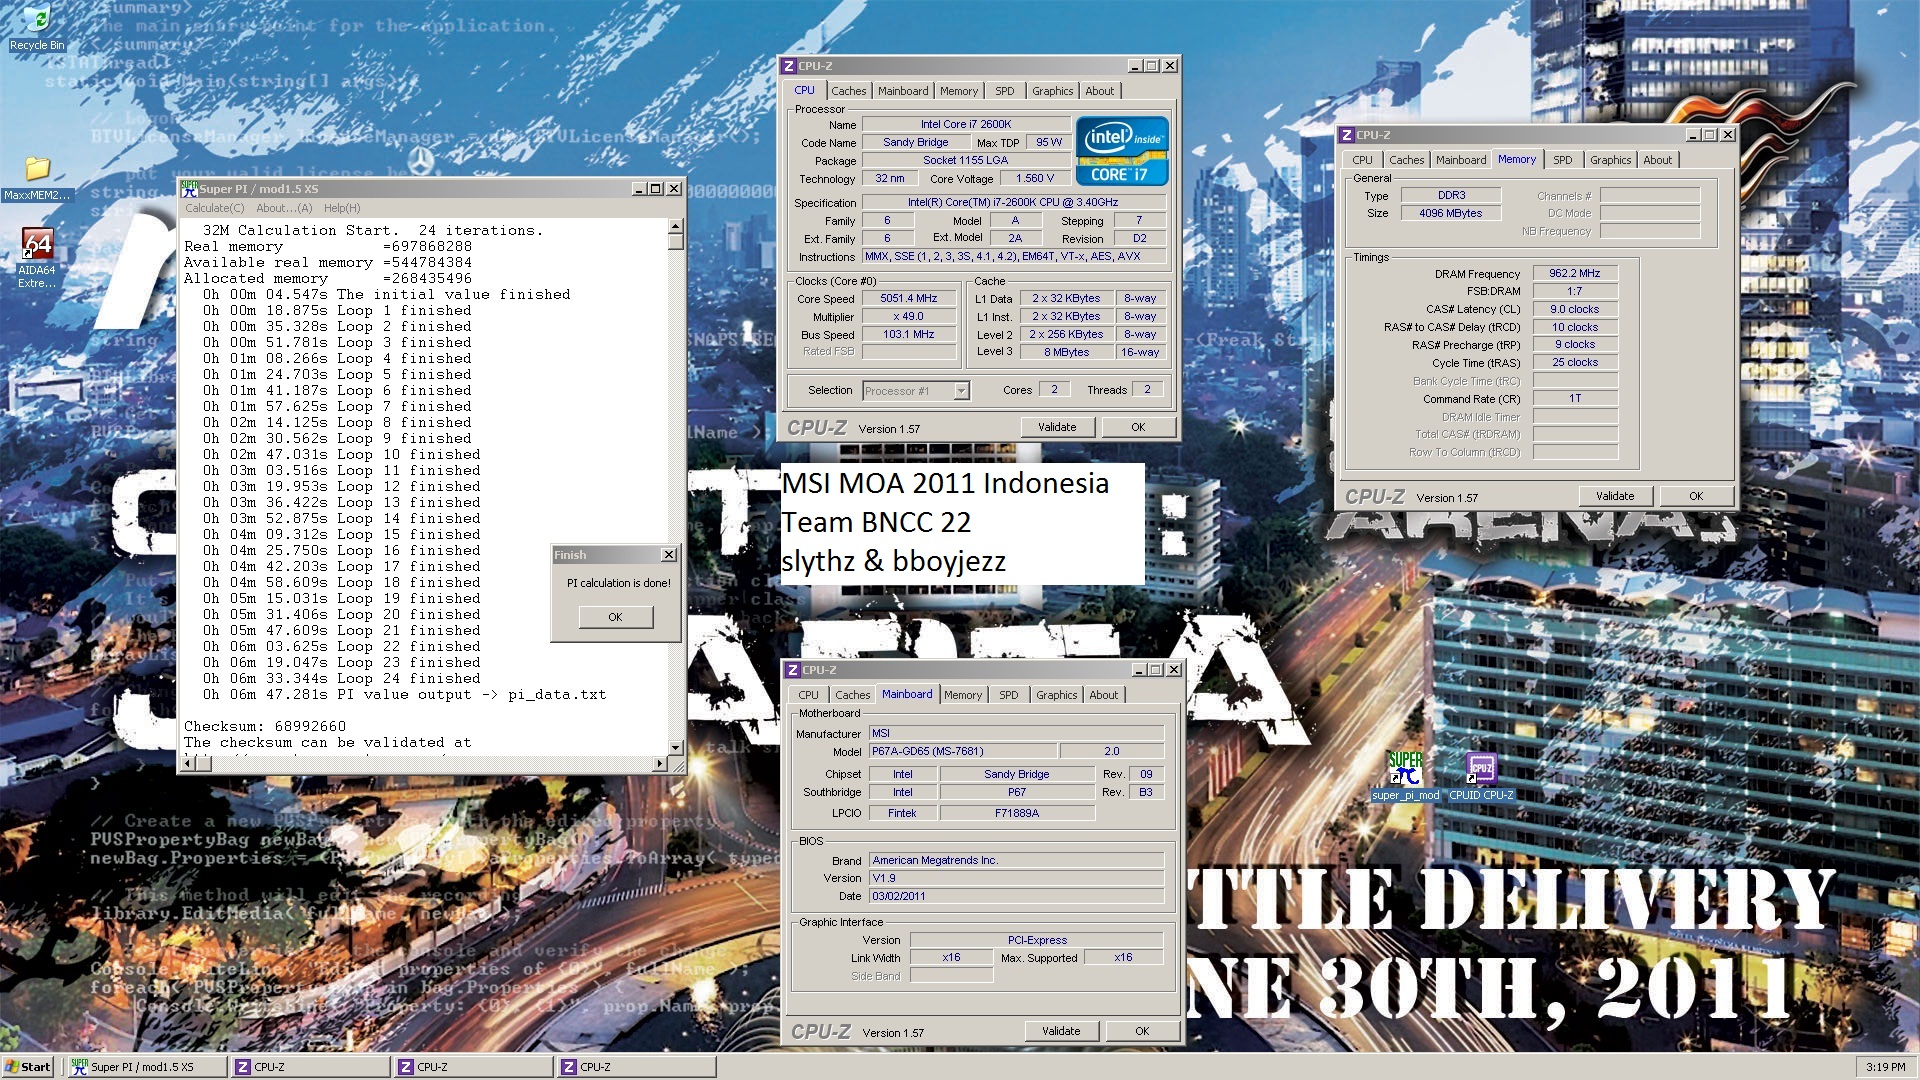Screen dimensions: 1920x1080
Task: Open the Help(H) menu in Super PI
Action: 341,208
